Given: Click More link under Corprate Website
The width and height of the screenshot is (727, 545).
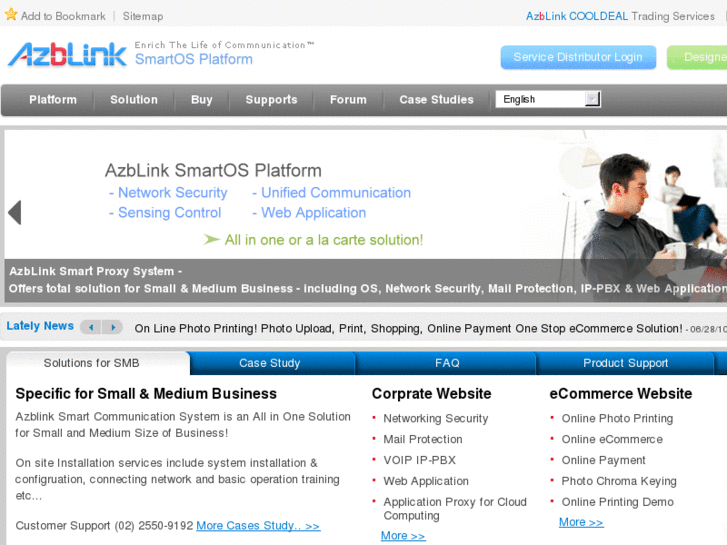Looking at the screenshot, I should pos(403,536).
